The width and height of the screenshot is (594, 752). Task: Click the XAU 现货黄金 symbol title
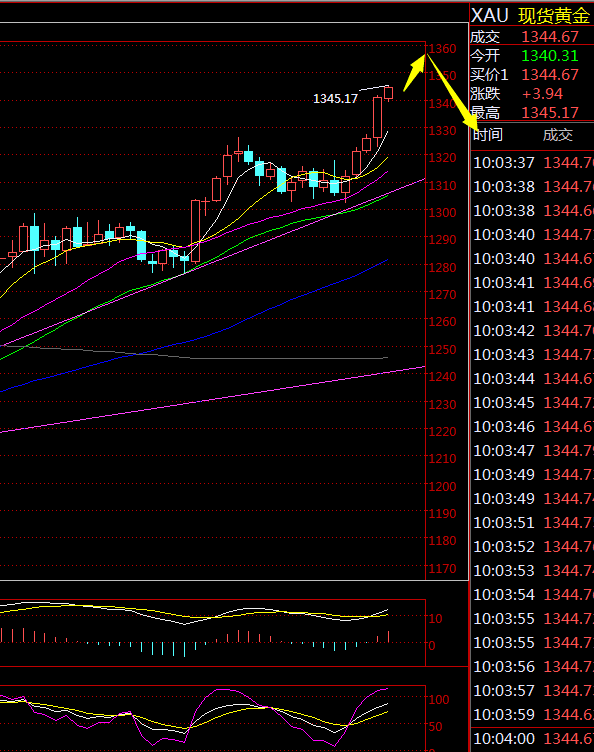531,16
